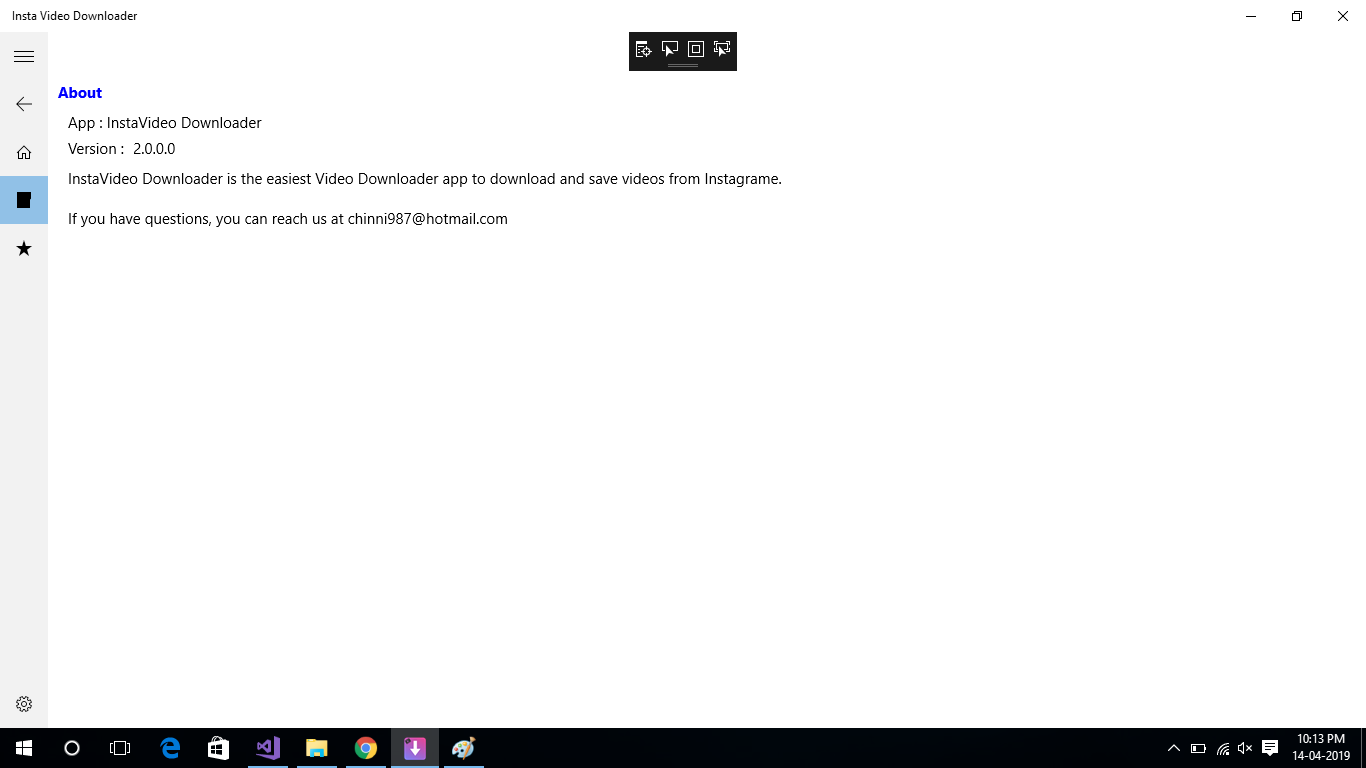Toggle track focused element debug icon

(x=722, y=49)
